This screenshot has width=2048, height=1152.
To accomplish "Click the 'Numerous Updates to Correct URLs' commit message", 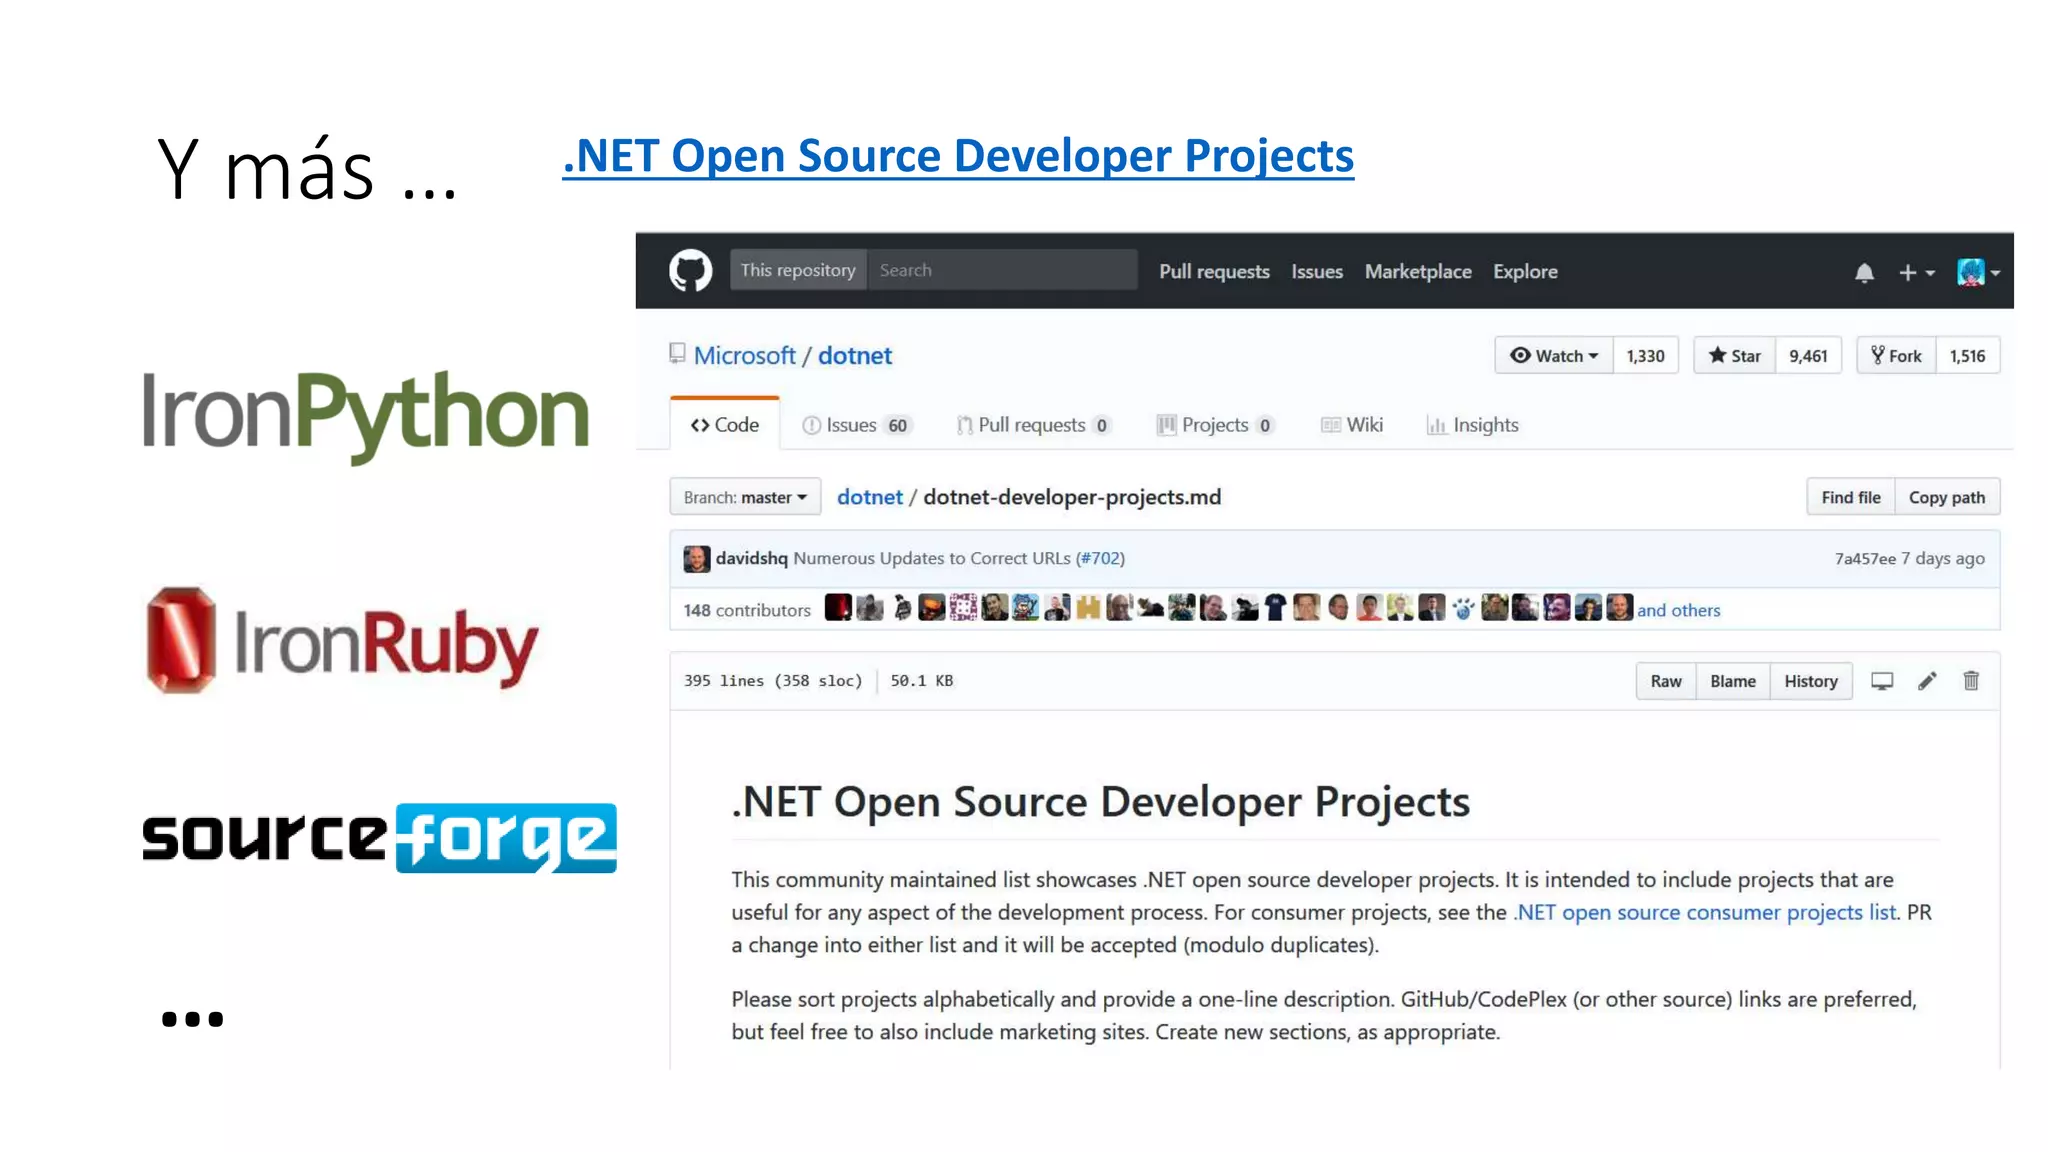I will [x=932, y=558].
